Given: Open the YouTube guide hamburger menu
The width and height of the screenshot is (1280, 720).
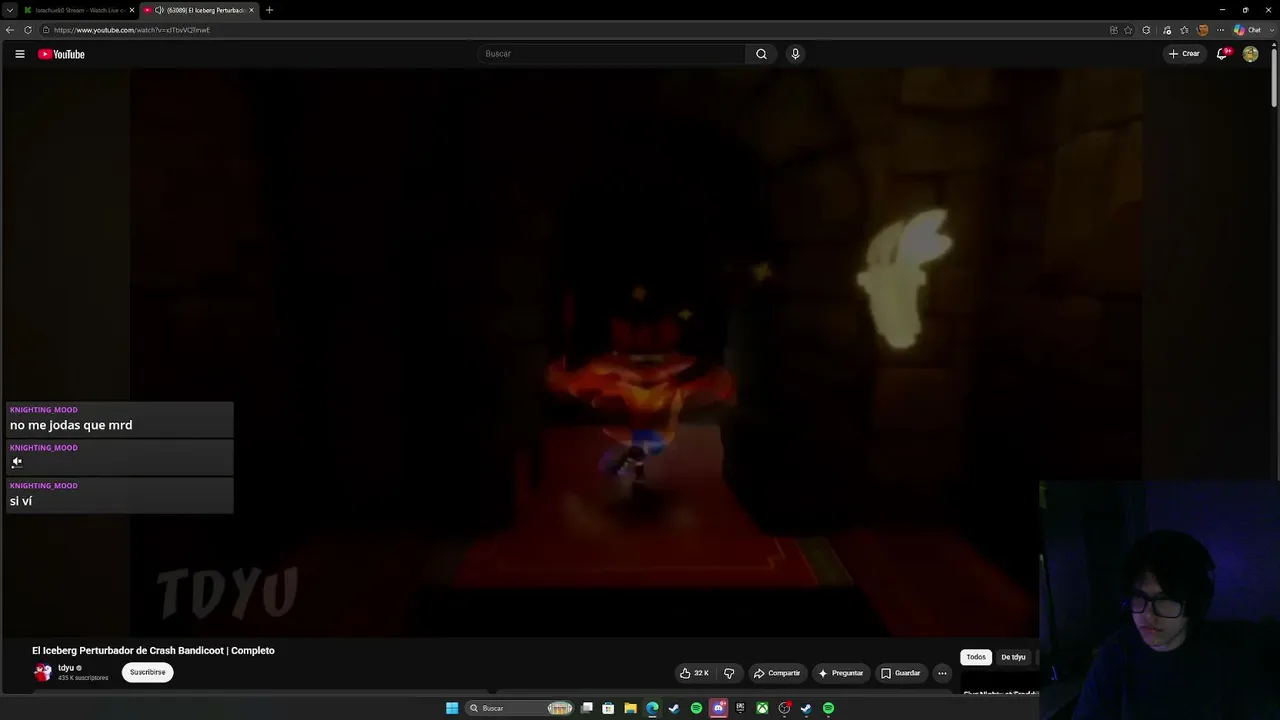Looking at the screenshot, I should click(x=20, y=54).
